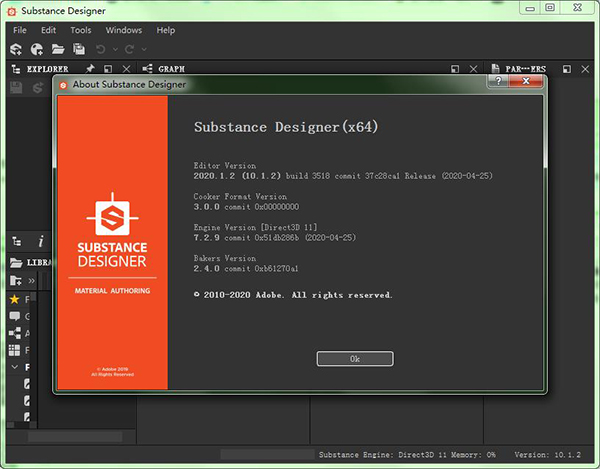The width and height of the screenshot is (600, 469).
Task: Click the save all toolbar icon
Action: point(79,49)
